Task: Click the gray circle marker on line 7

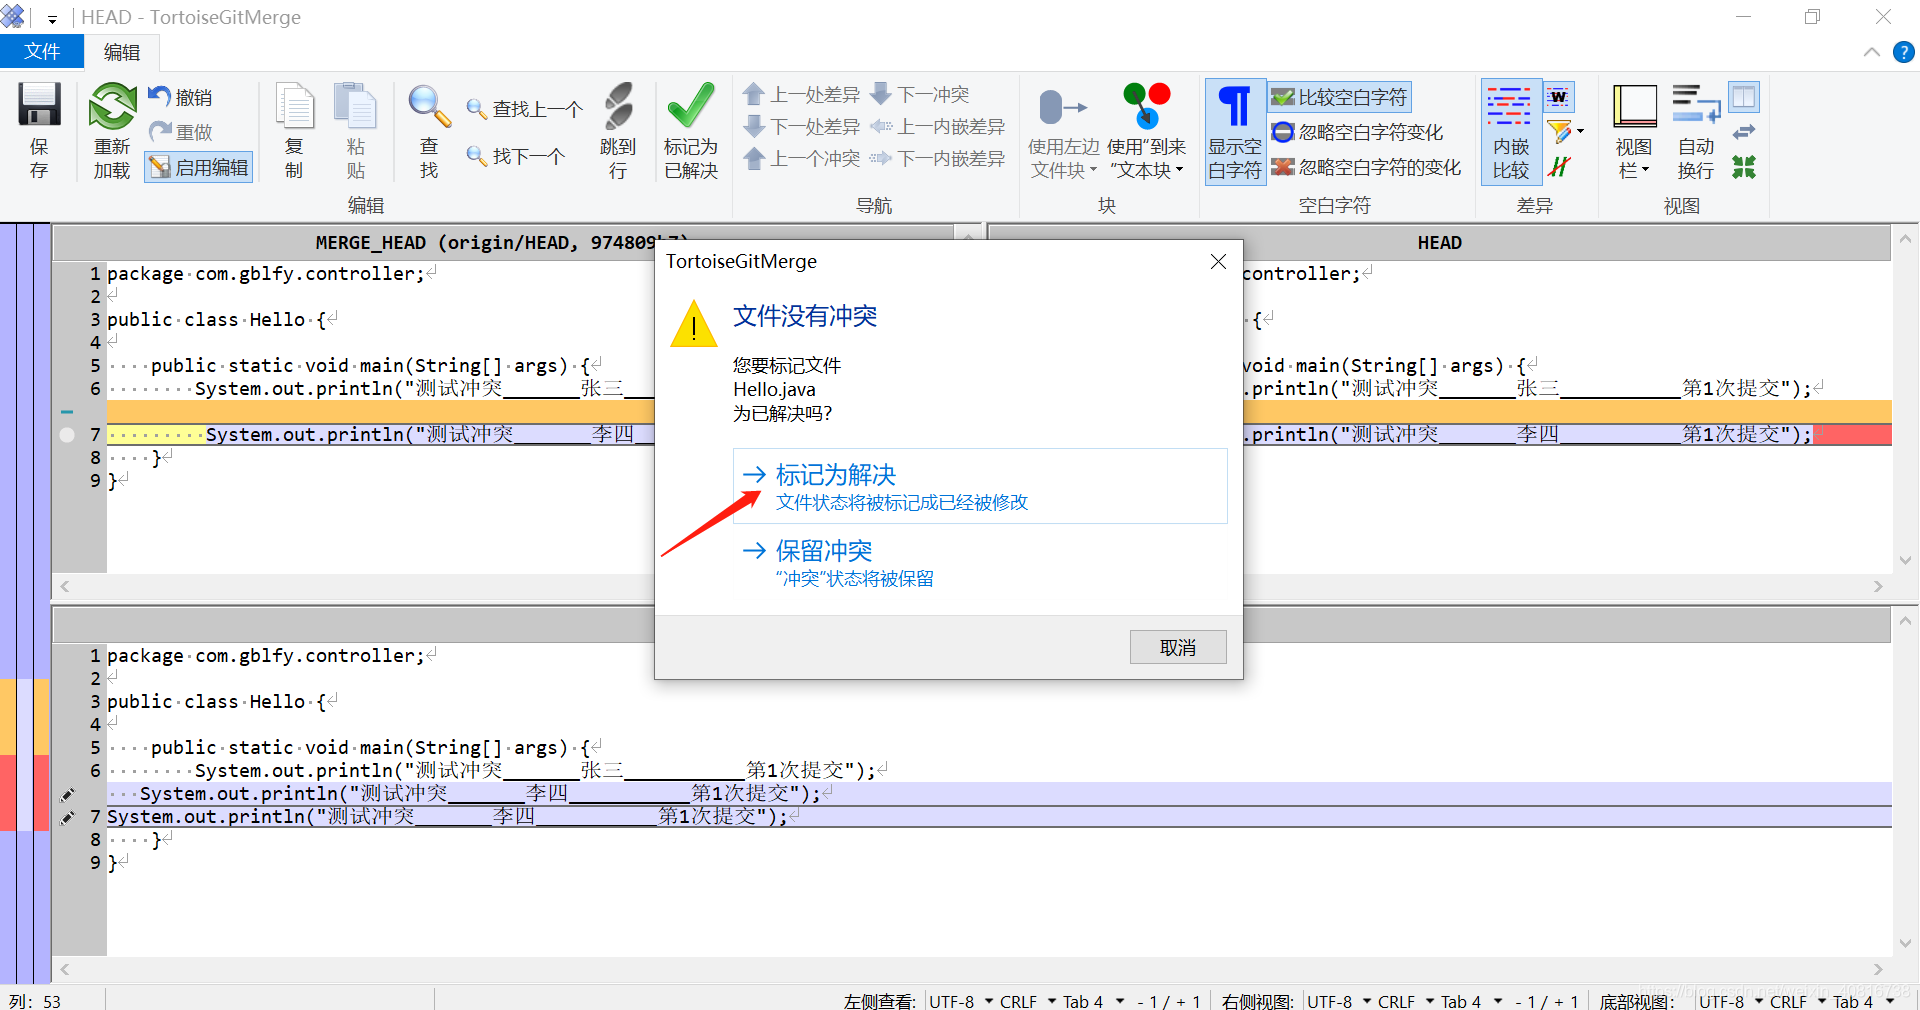Action: 67,435
